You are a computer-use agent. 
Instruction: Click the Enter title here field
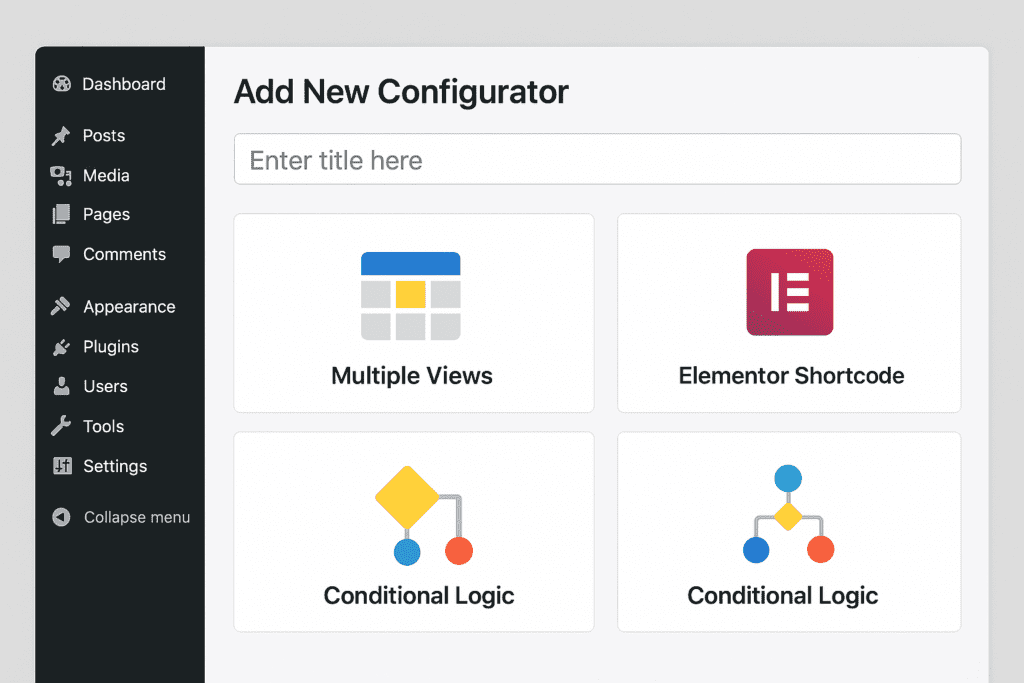click(597, 160)
